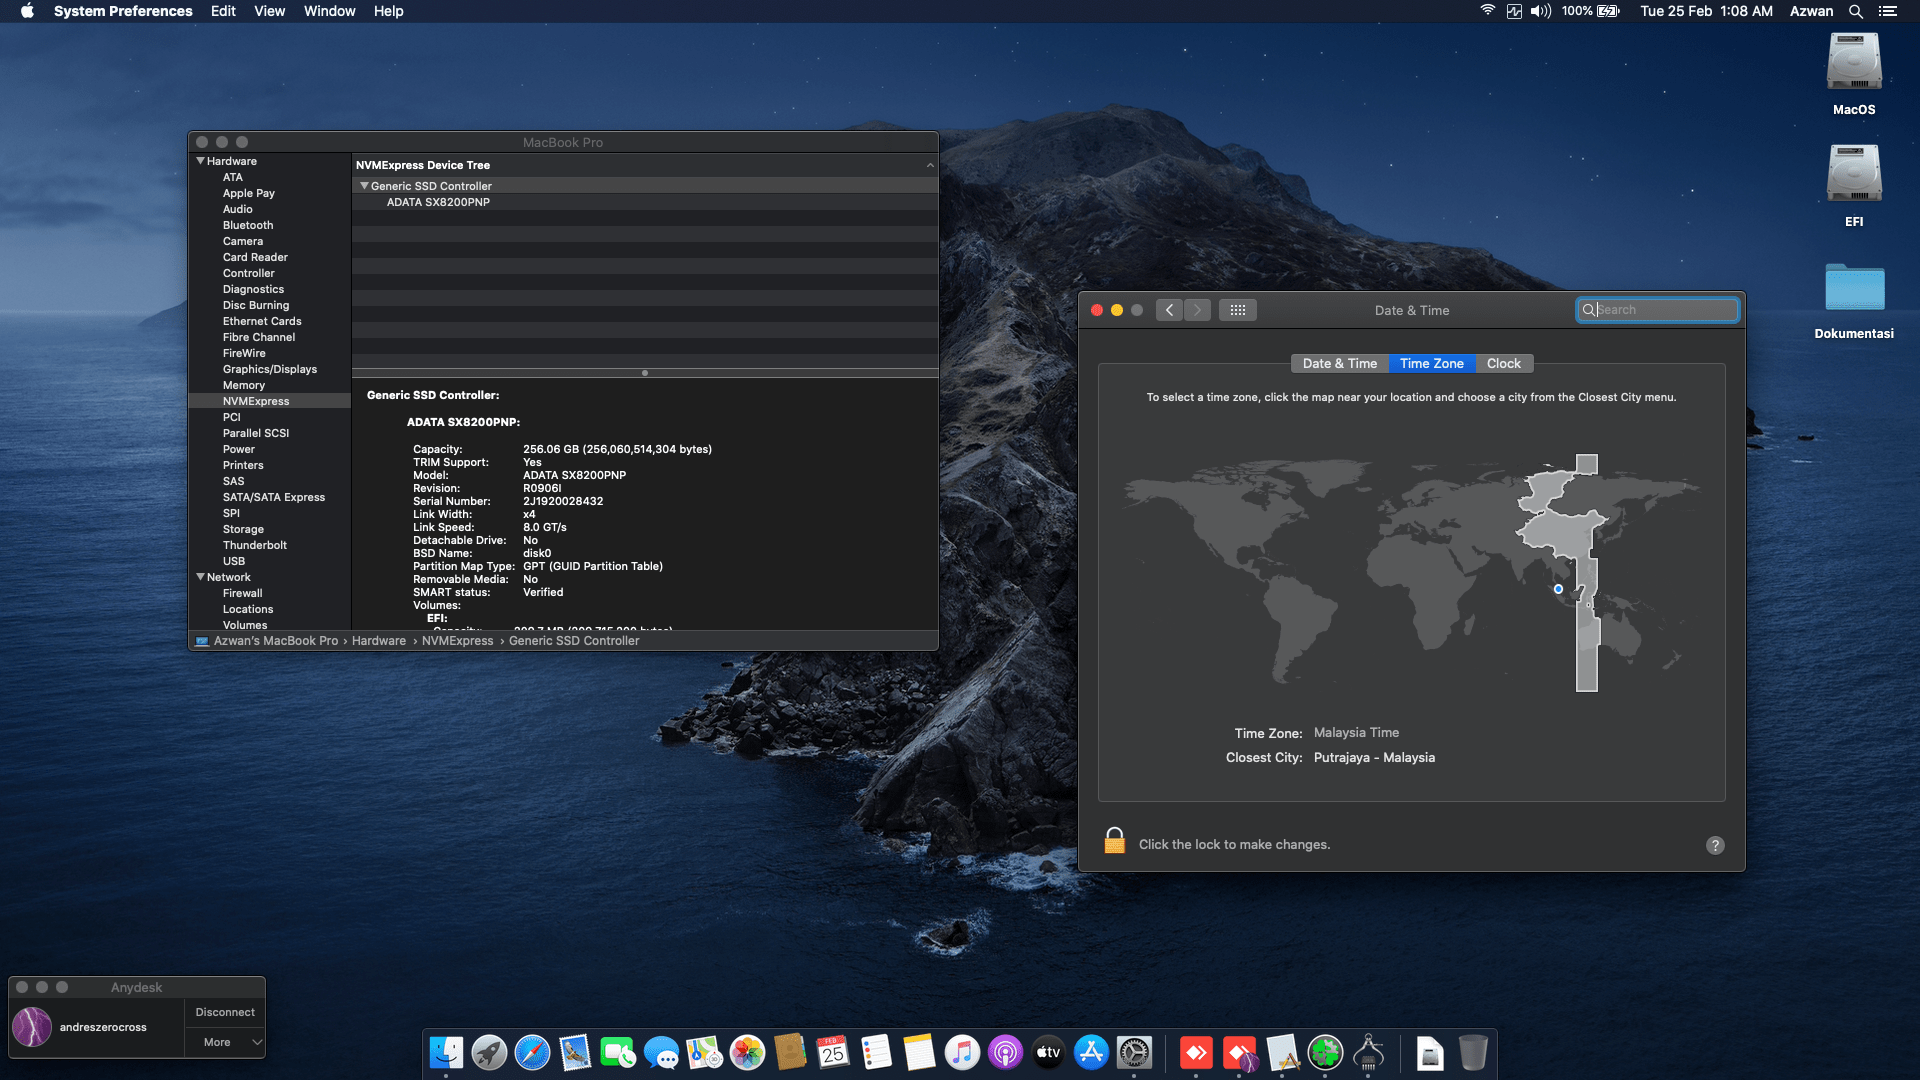The image size is (1920, 1080).
Task: Click the forward arrow in Date & Time
Action: pyautogui.click(x=1197, y=310)
